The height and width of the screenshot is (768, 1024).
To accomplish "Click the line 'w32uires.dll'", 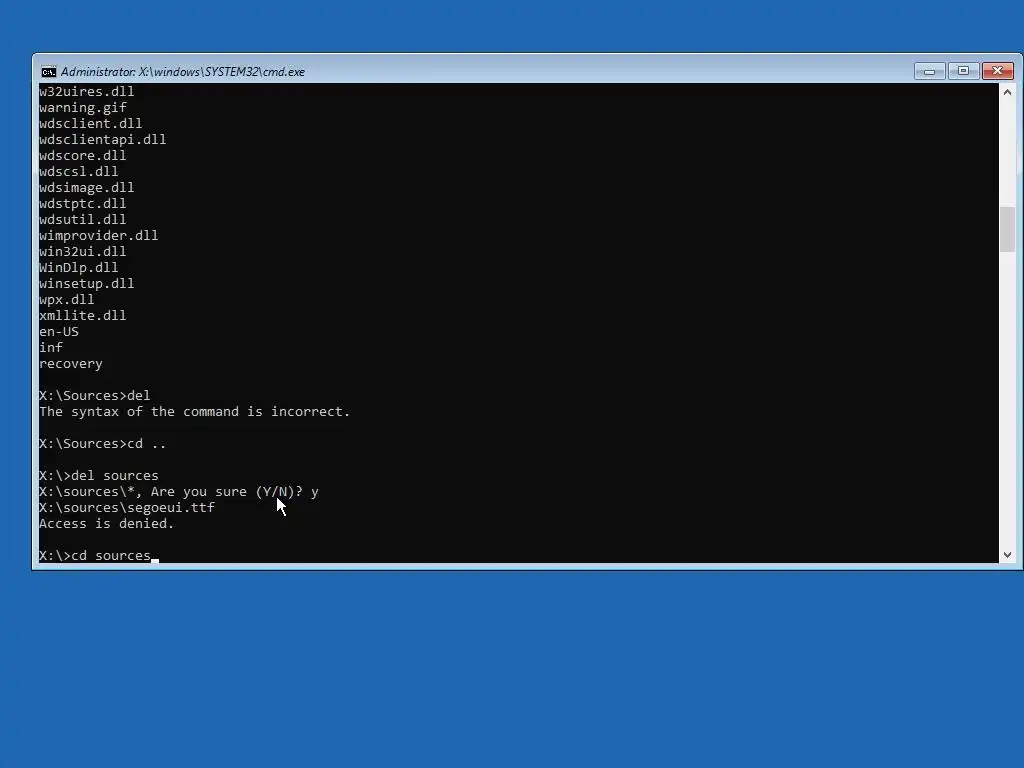I will point(86,91).
